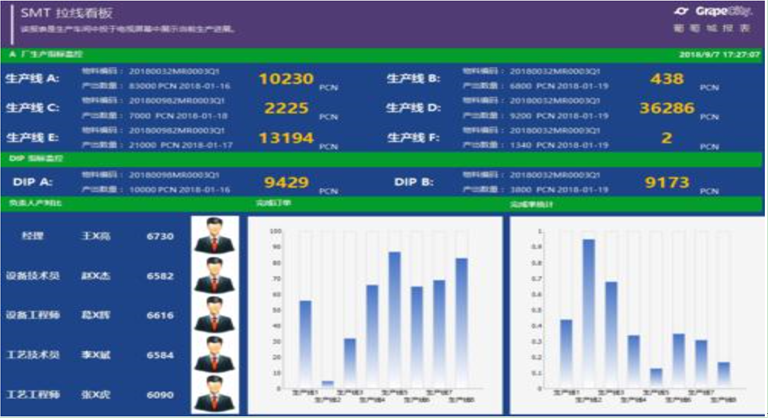Click the capacity value 6090
The image size is (768, 418).
(x=160, y=394)
